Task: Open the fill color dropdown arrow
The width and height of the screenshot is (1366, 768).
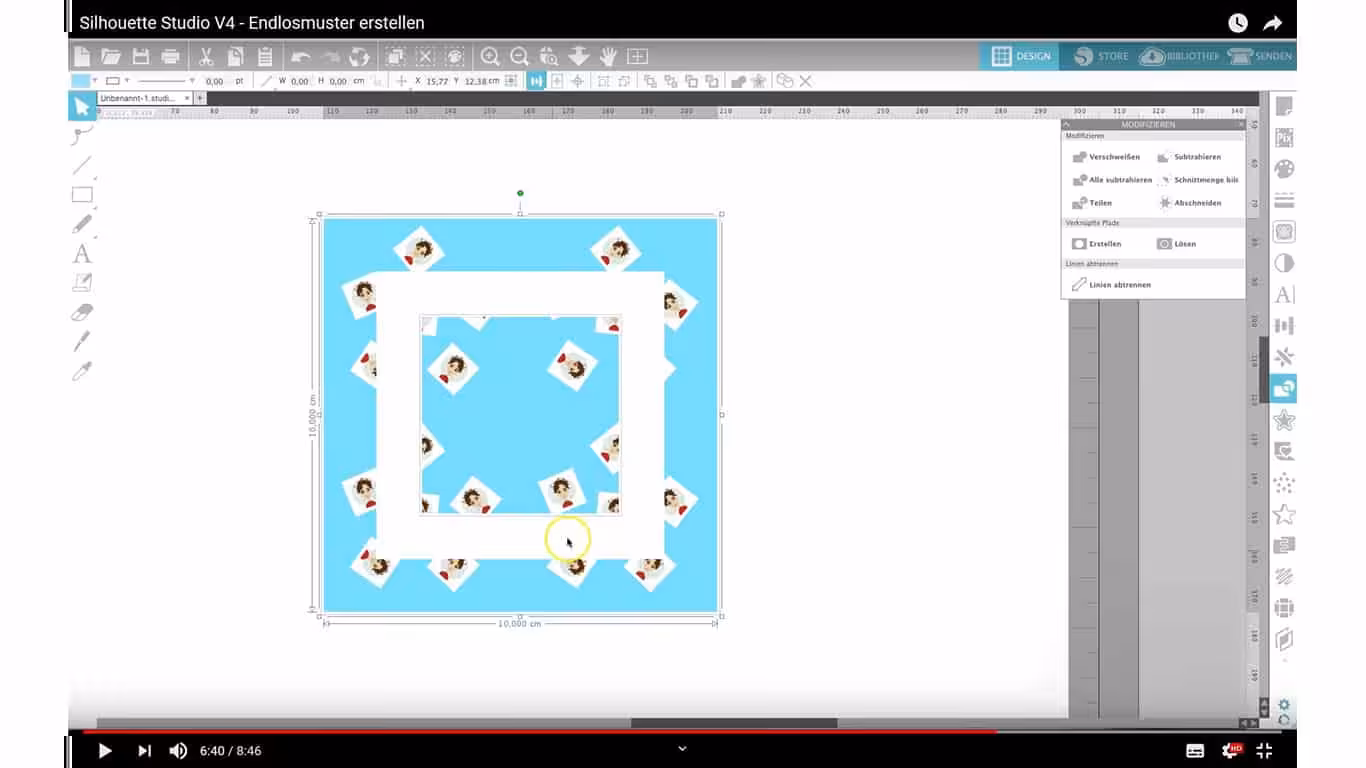Action: (x=95, y=81)
